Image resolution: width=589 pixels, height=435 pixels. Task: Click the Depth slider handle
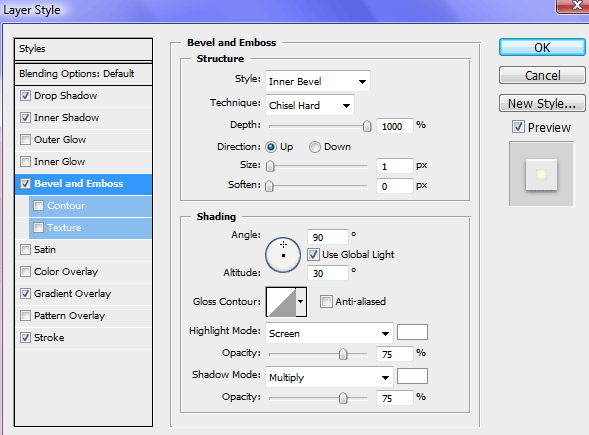[x=367, y=126]
